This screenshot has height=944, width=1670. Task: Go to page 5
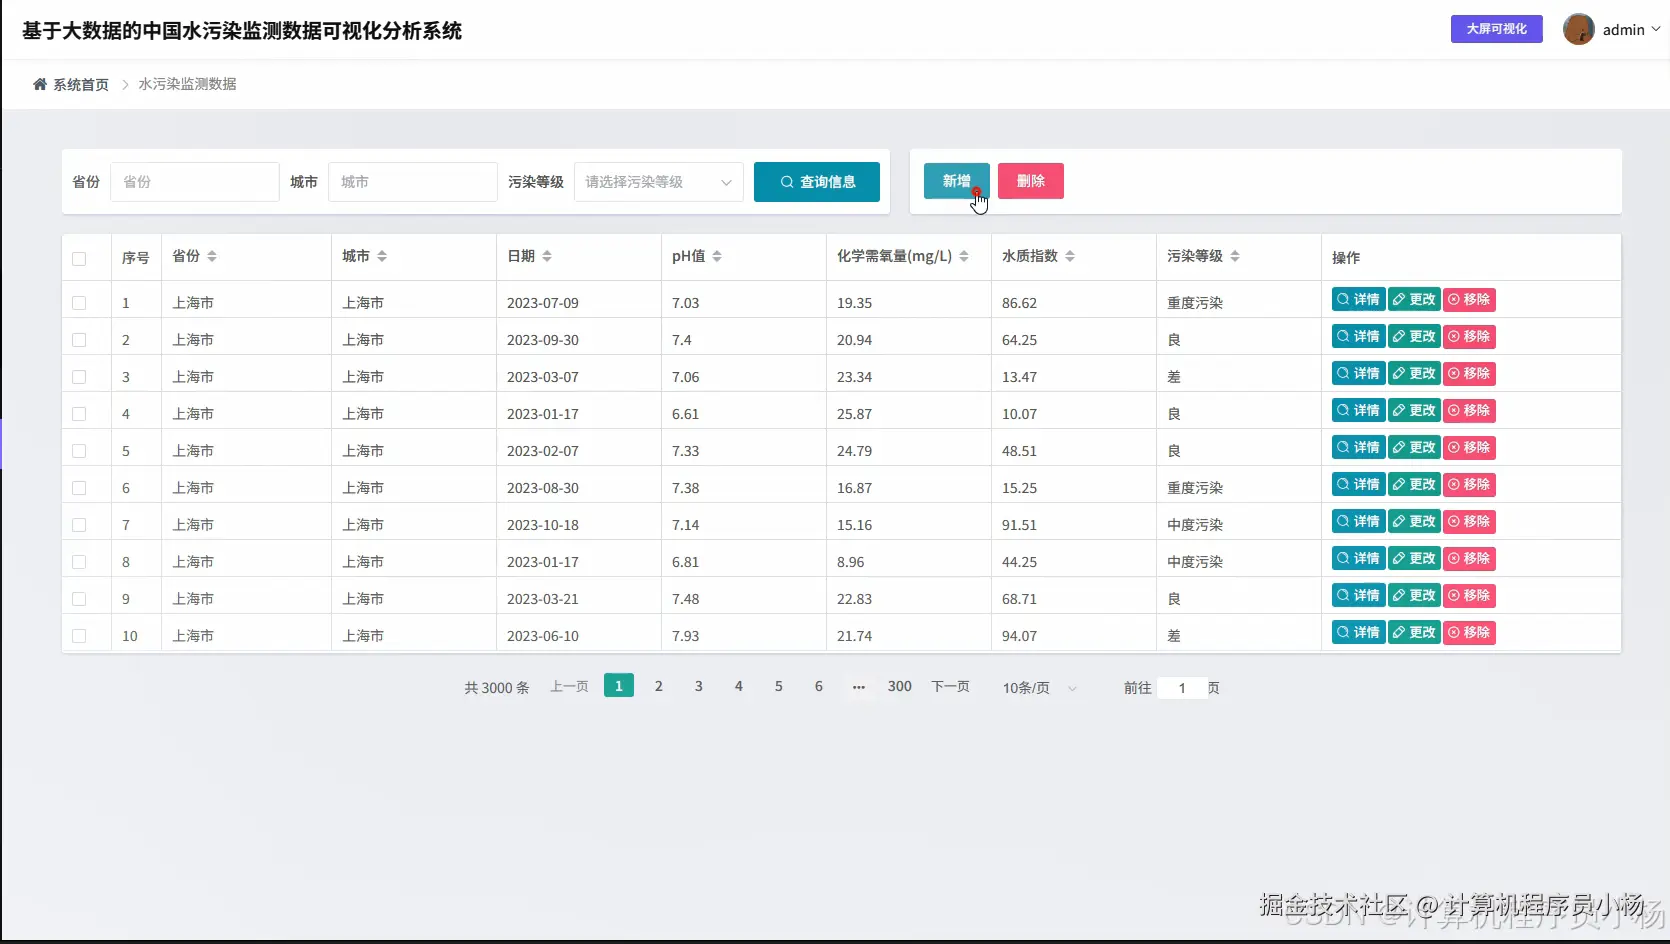(779, 686)
